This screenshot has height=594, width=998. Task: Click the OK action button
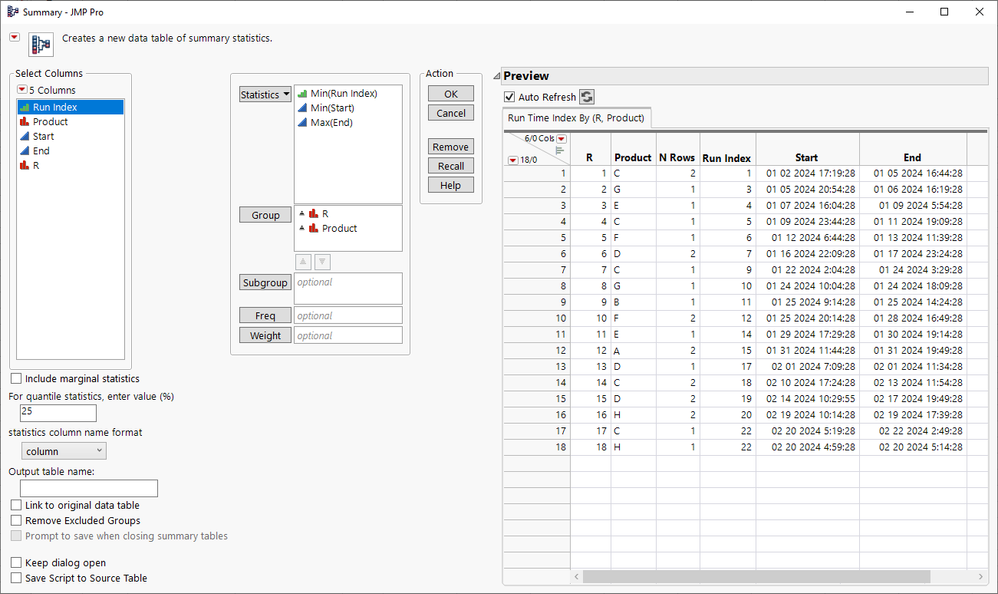click(451, 94)
